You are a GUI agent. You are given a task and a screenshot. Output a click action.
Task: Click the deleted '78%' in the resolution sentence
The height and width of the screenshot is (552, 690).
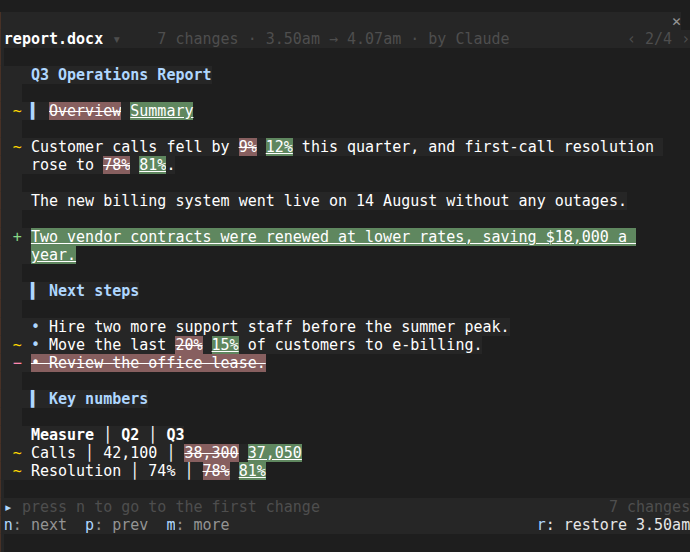(117, 165)
